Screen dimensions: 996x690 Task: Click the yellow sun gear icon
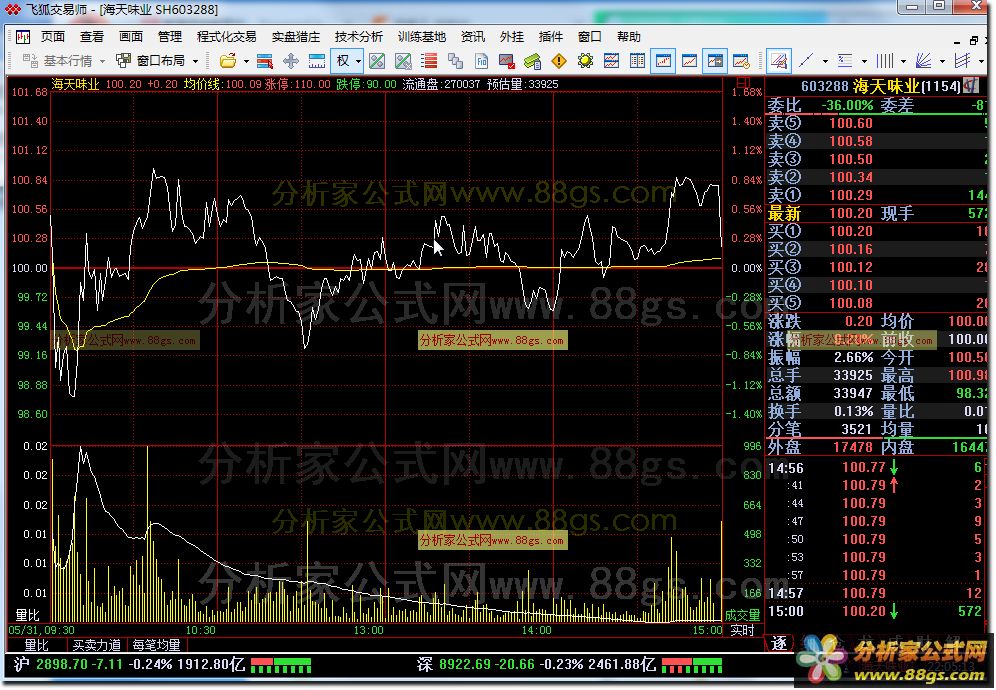pyautogui.click(x=585, y=61)
